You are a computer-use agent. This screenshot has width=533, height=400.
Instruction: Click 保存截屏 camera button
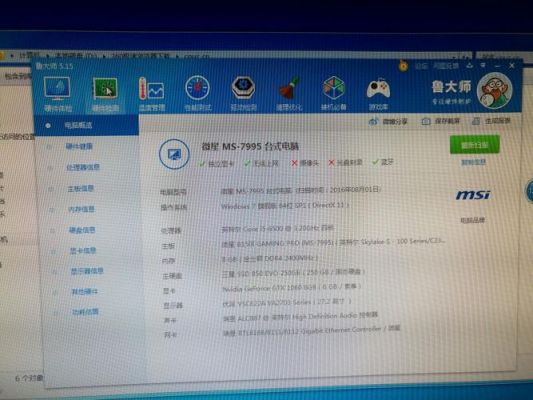click(x=441, y=121)
